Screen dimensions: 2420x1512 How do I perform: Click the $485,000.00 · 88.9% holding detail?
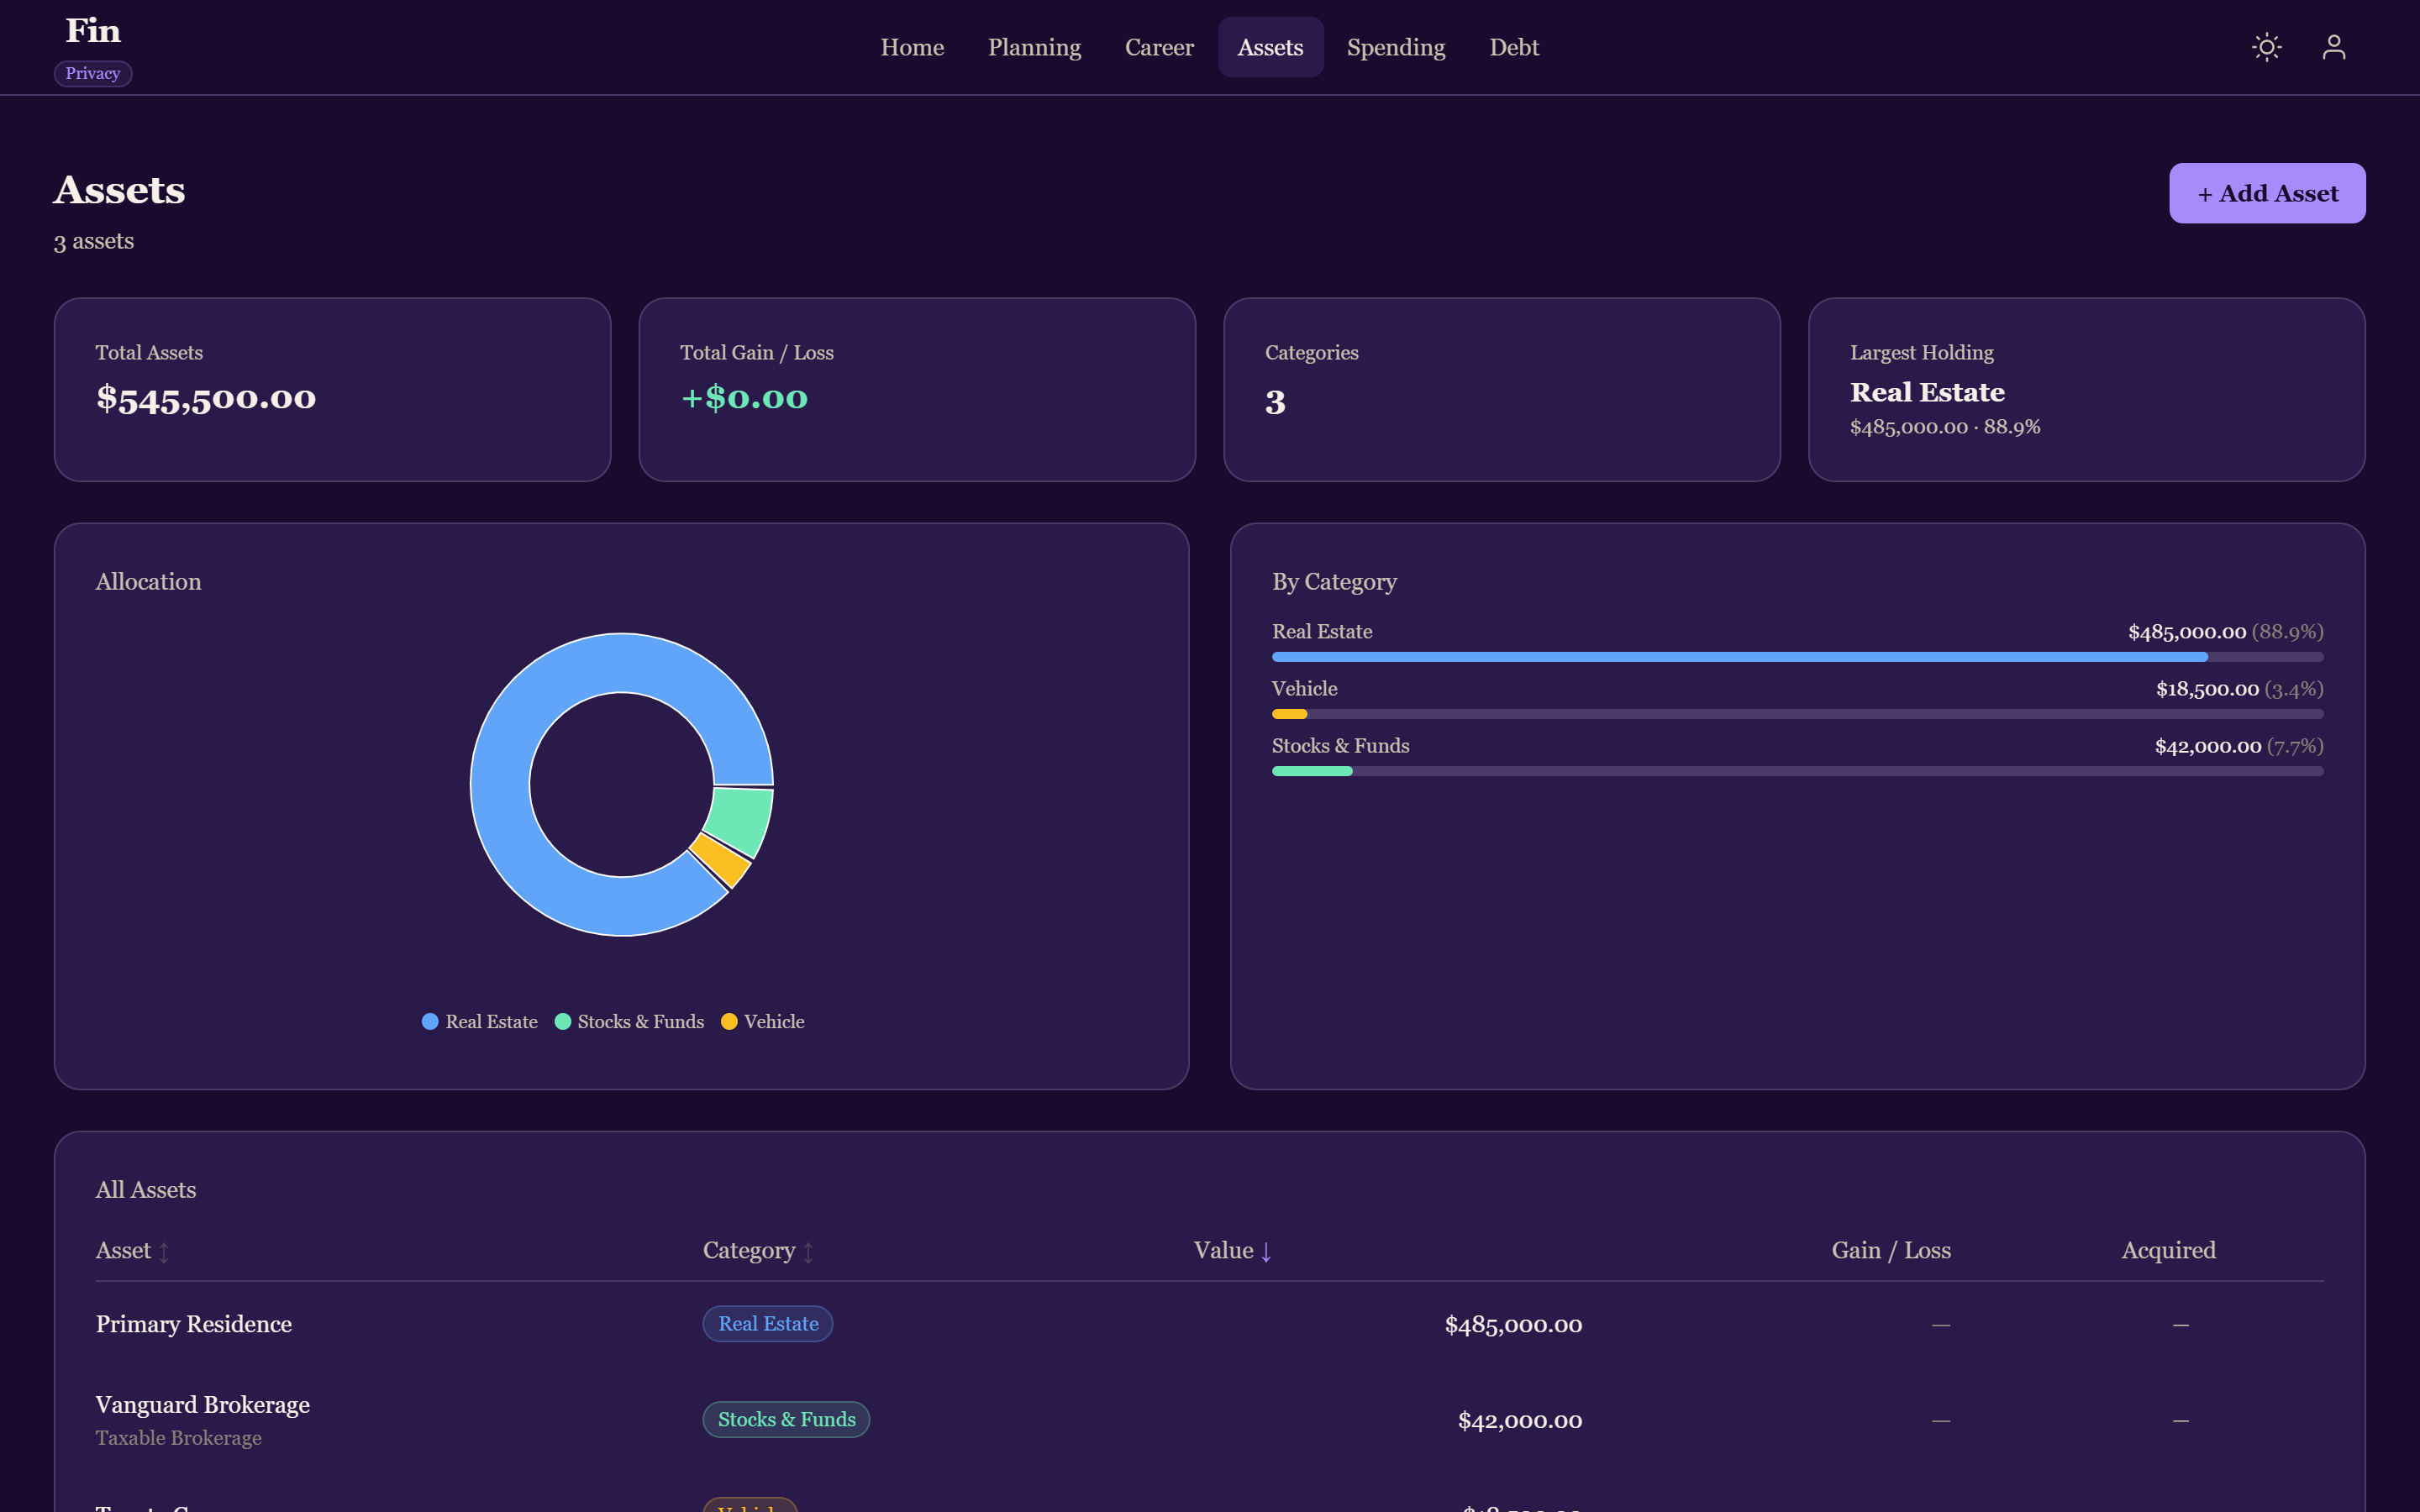click(1945, 427)
